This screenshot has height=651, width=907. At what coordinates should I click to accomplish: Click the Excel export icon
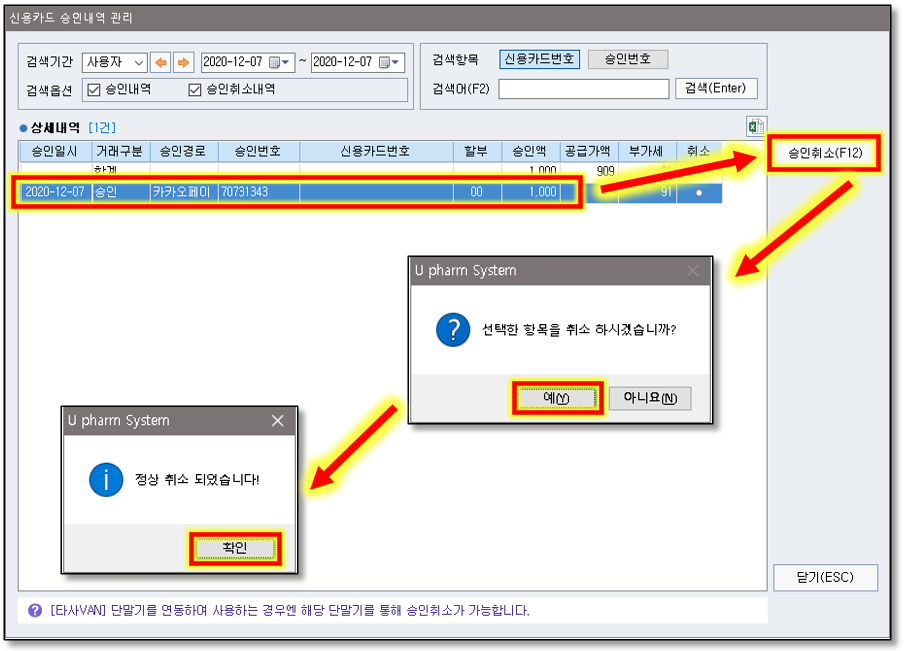[x=756, y=127]
